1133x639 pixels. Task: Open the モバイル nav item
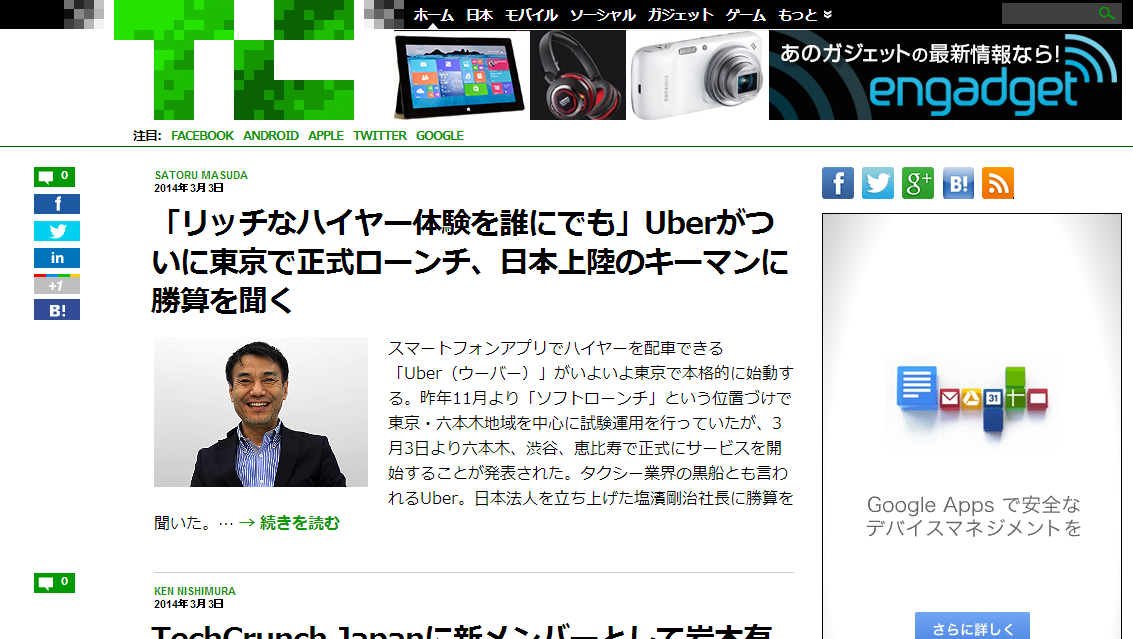[x=531, y=14]
